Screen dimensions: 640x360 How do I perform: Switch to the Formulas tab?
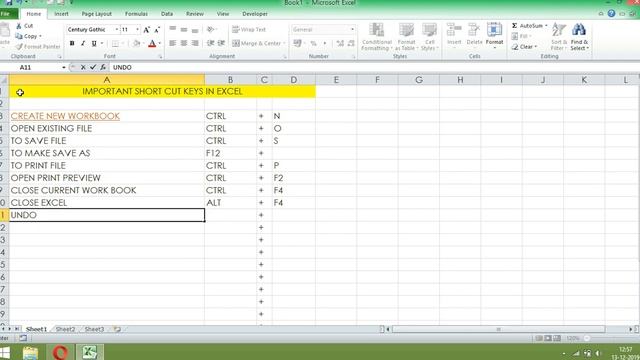tap(136, 14)
